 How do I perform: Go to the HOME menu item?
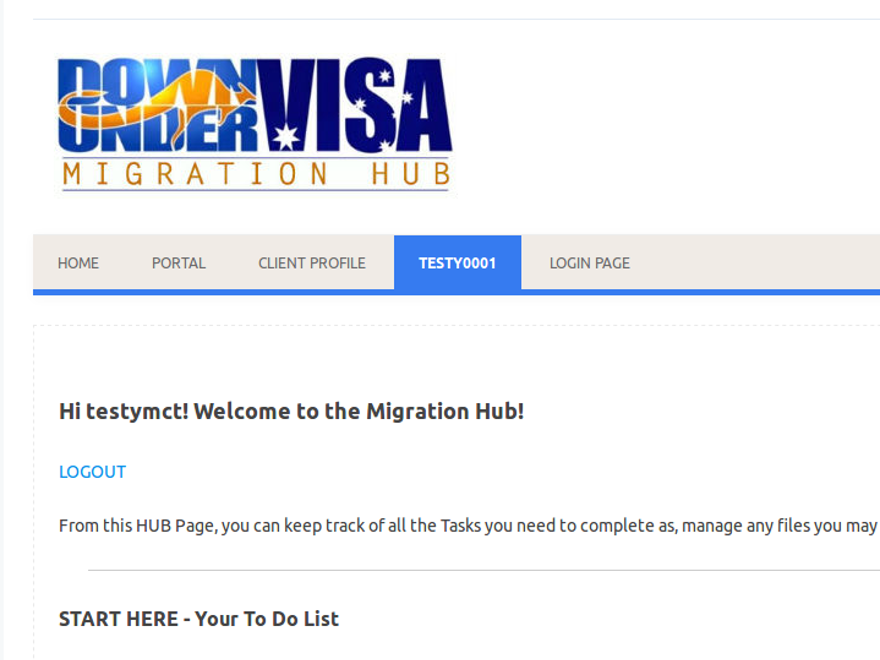[x=78, y=263]
